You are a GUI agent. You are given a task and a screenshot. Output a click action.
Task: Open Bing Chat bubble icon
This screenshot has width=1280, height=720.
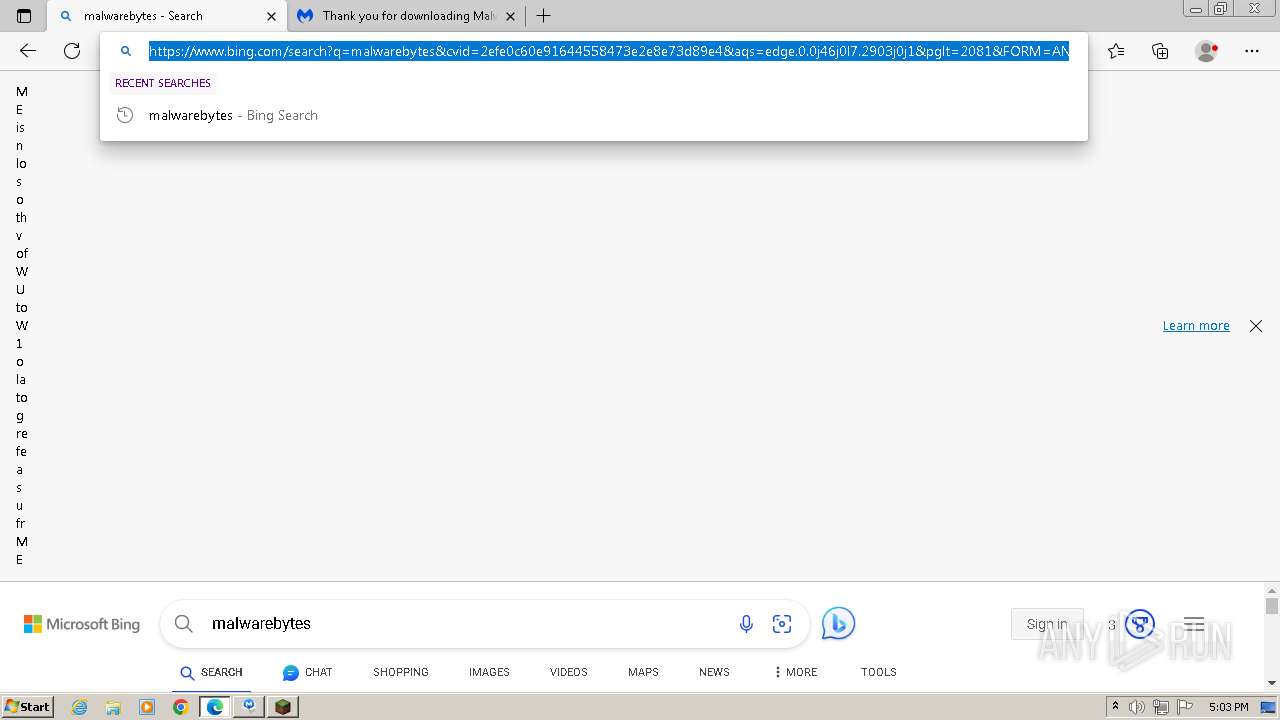click(x=838, y=624)
